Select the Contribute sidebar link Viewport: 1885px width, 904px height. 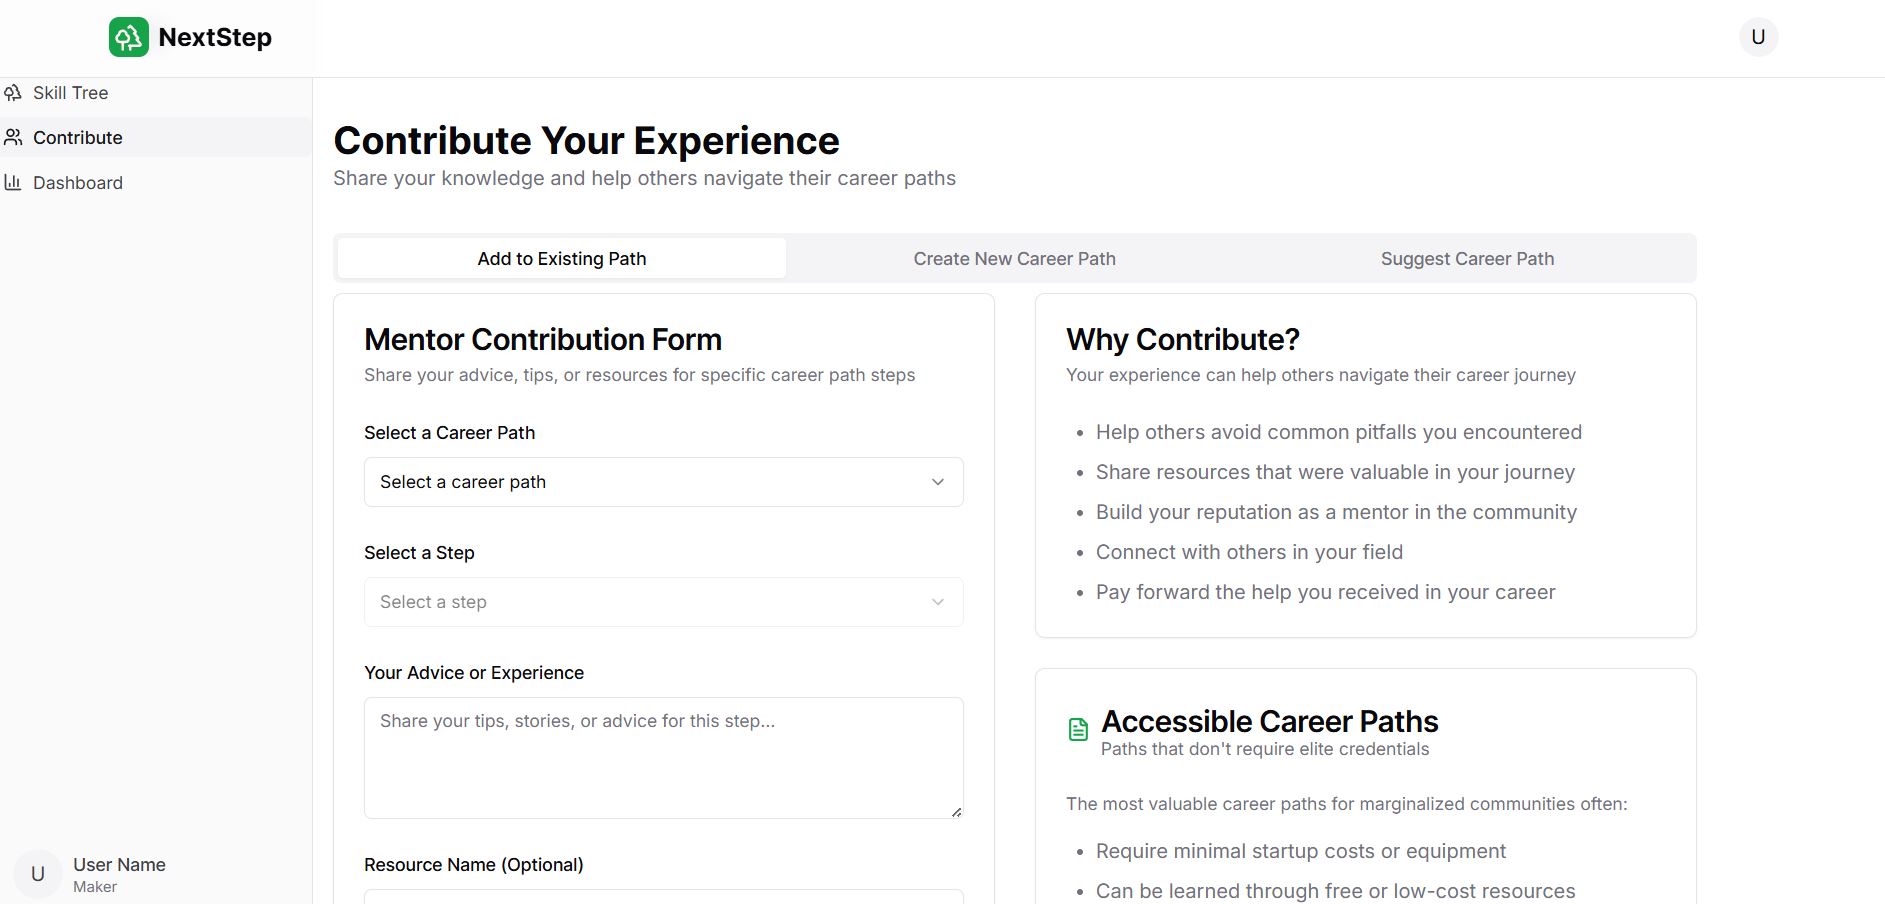tap(78, 138)
